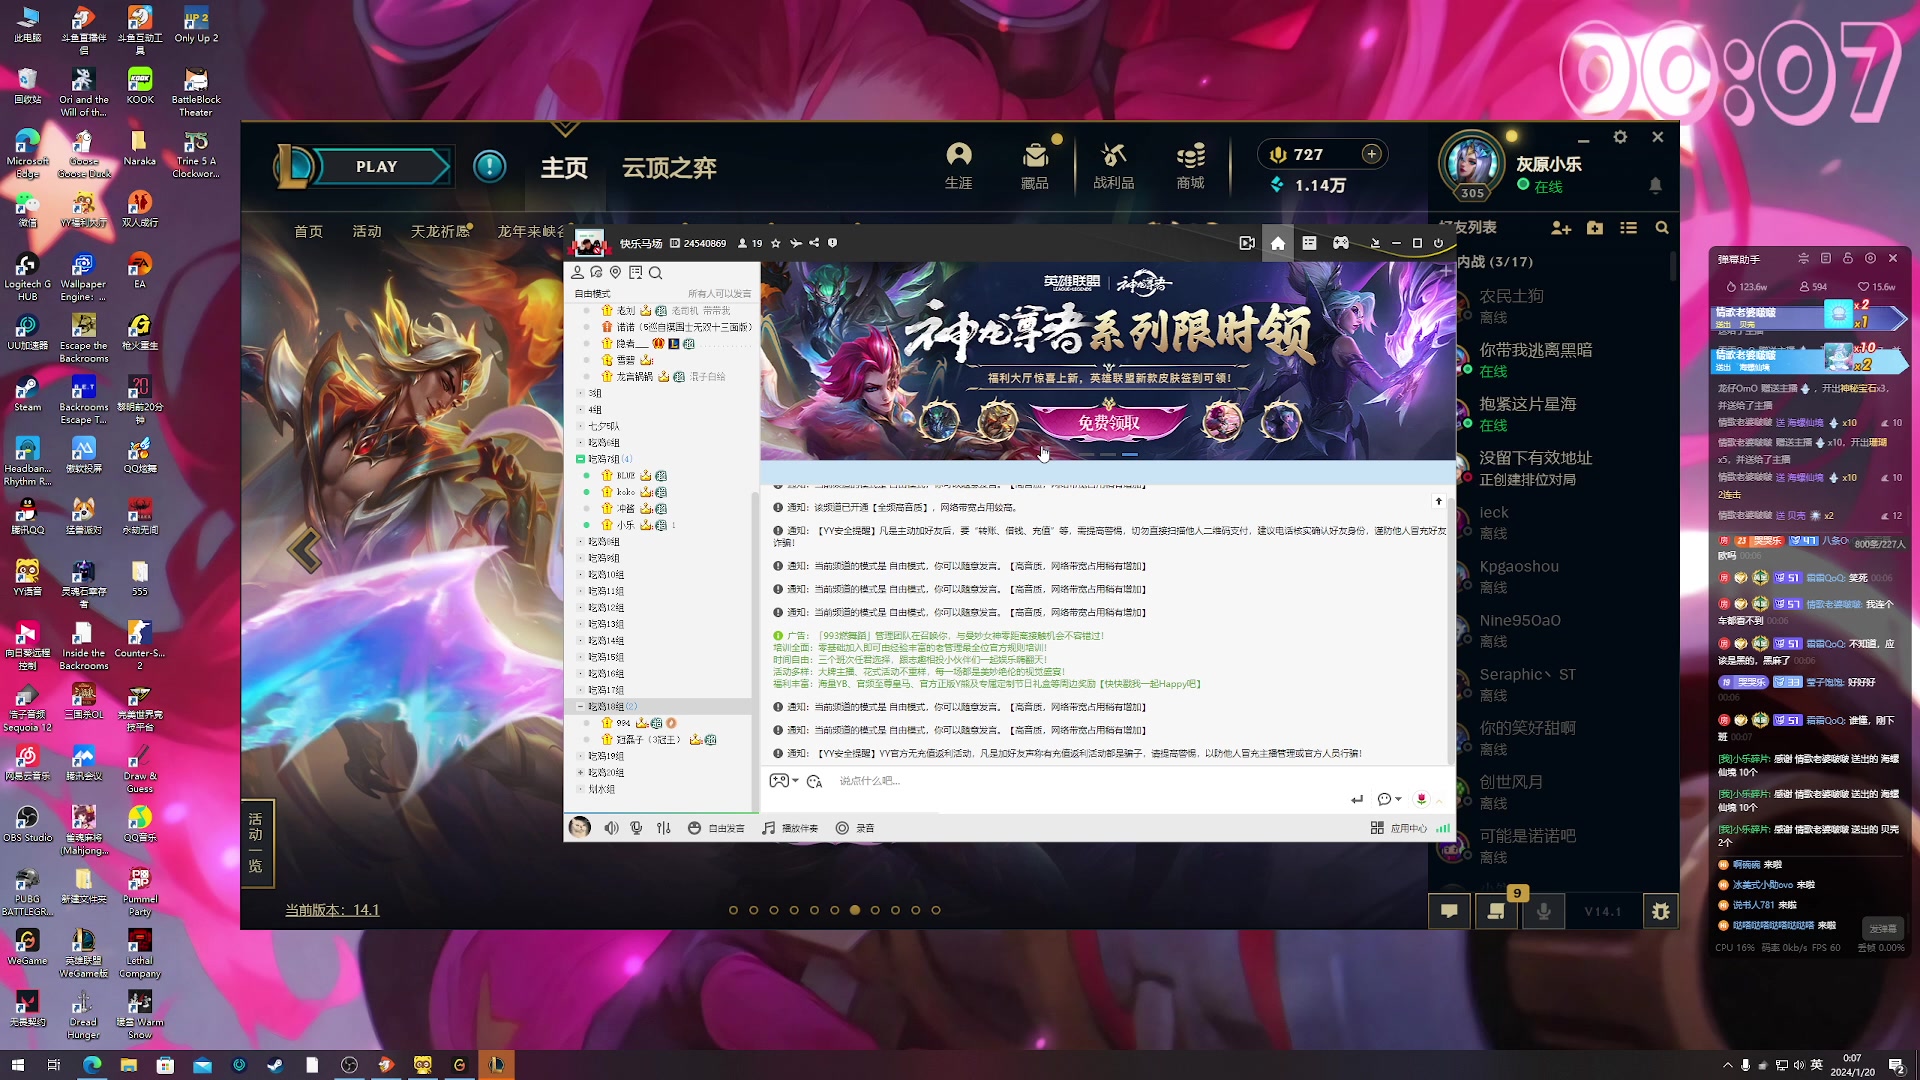Select the first carousel page dot
Viewport: 1920px width, 1080px height.
(733, 910)
